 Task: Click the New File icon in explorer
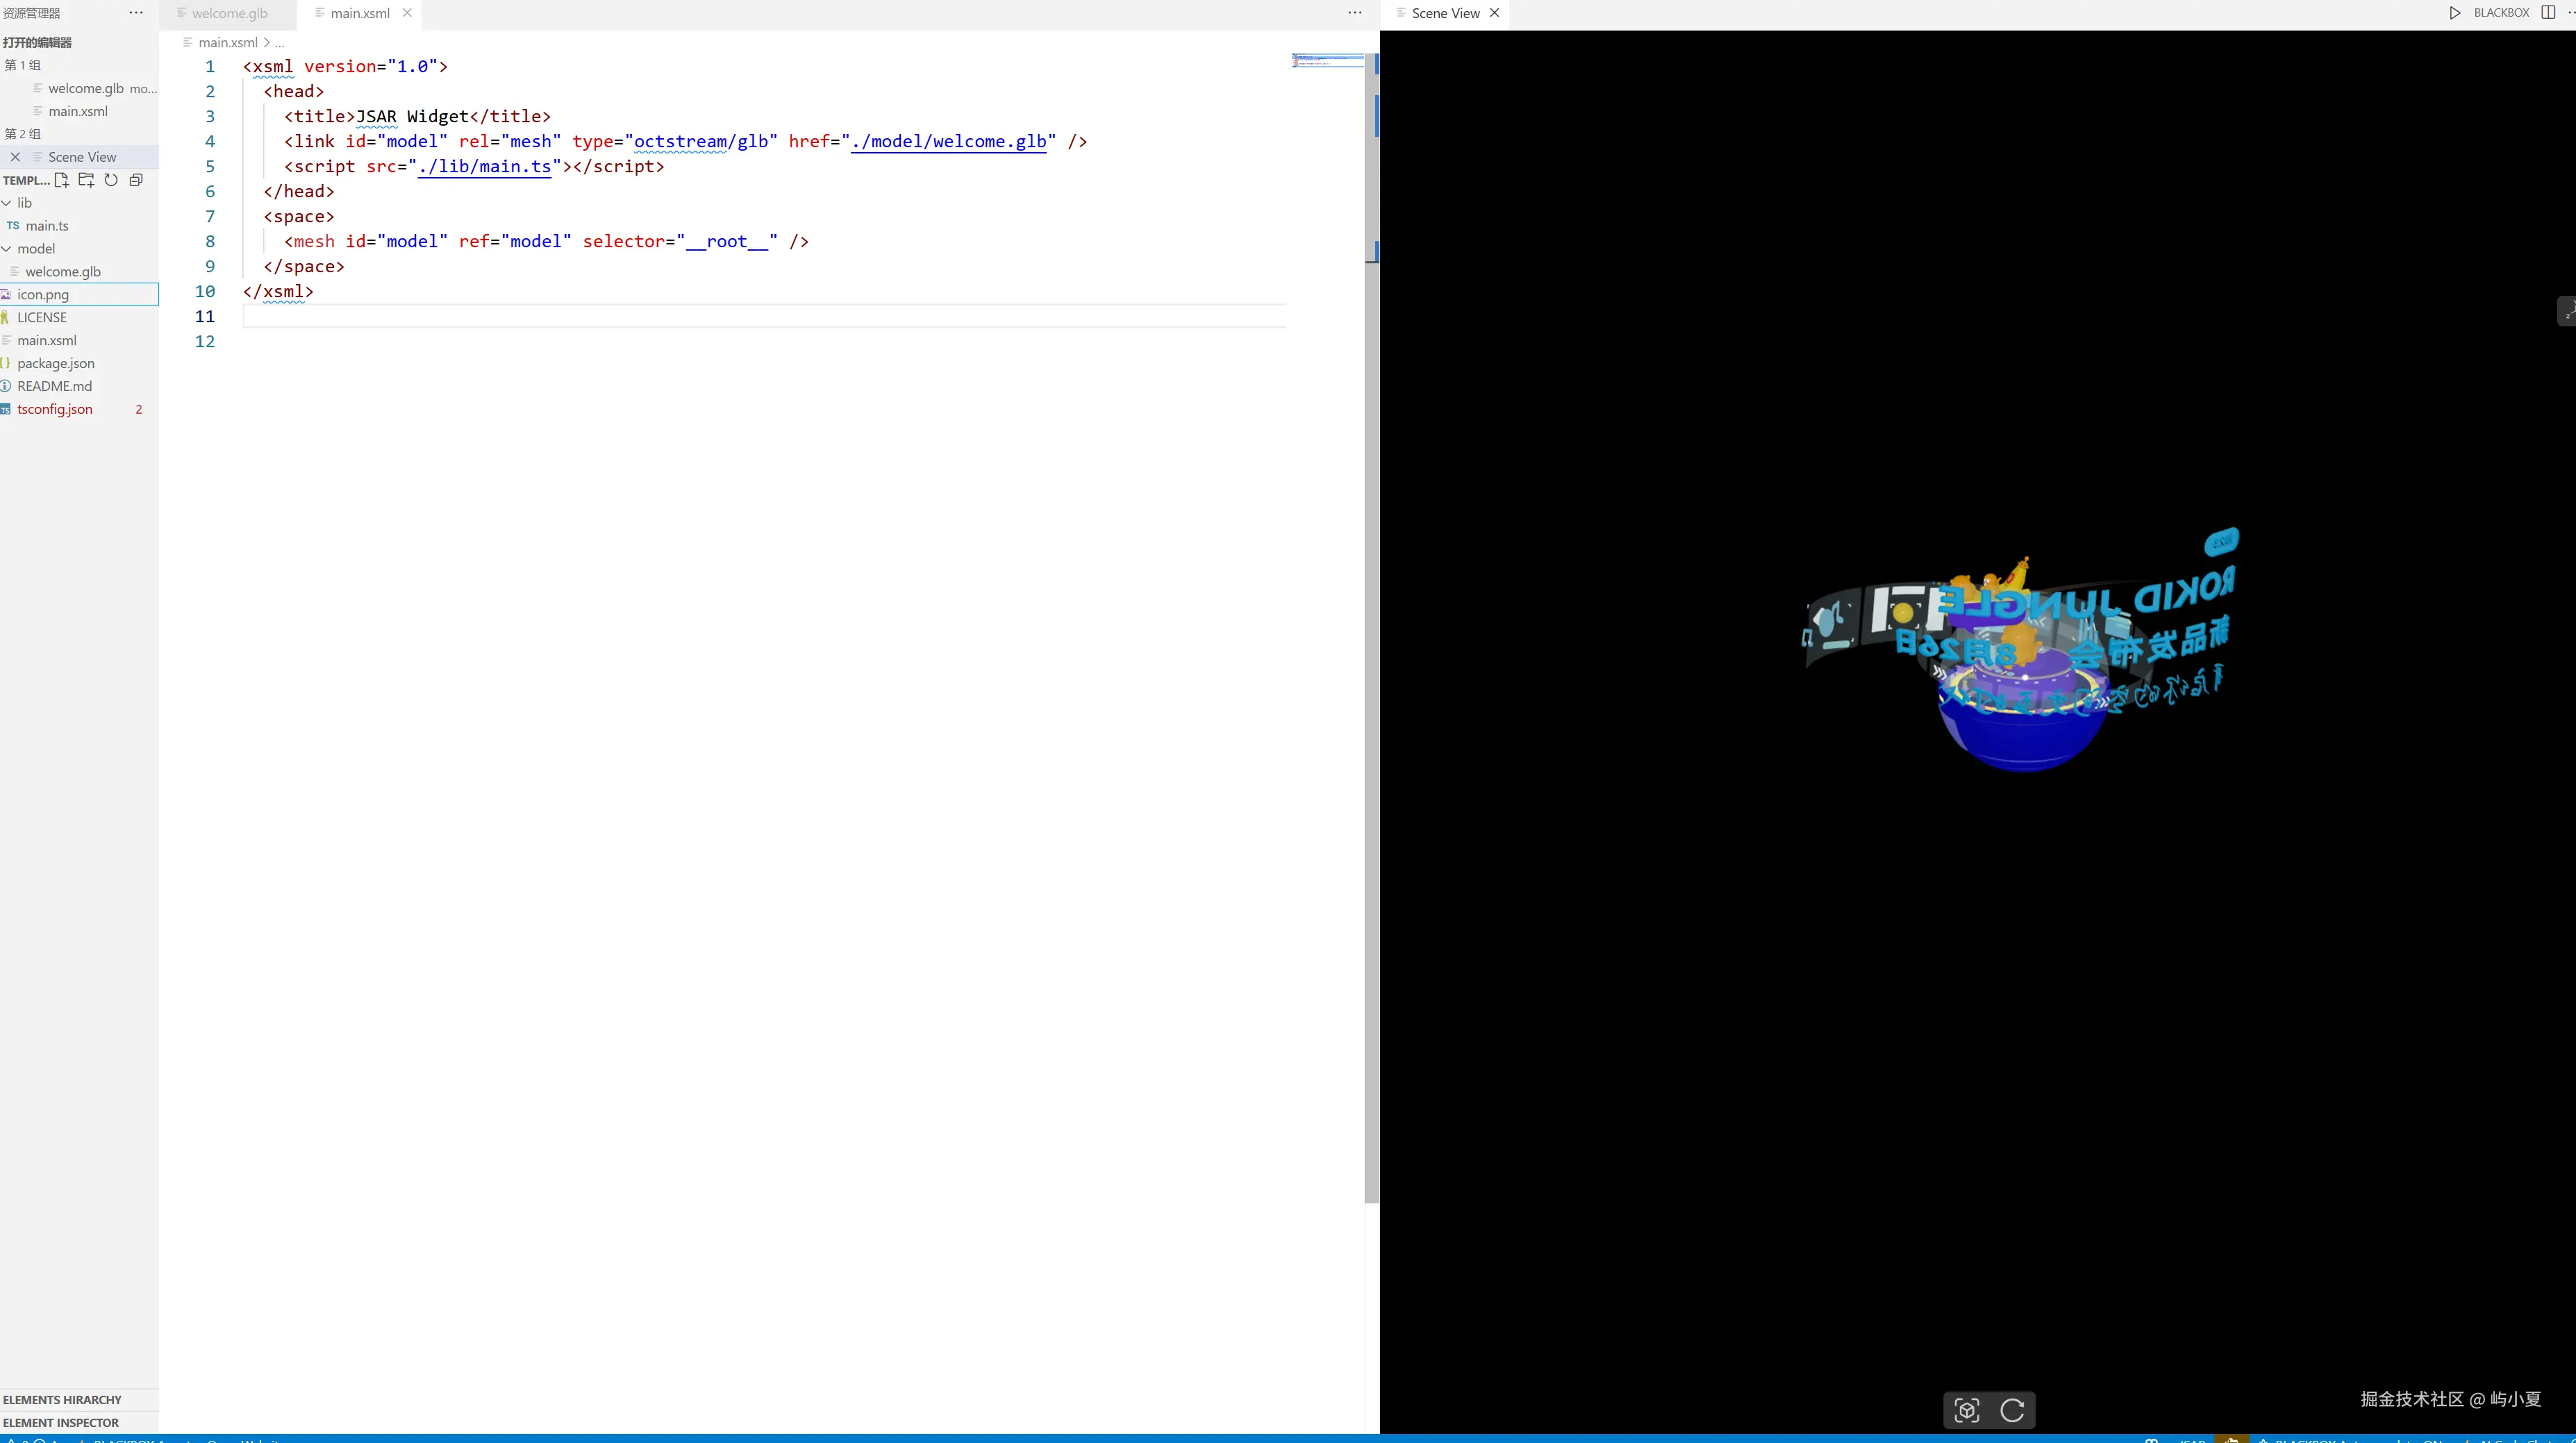pos(62,180)
